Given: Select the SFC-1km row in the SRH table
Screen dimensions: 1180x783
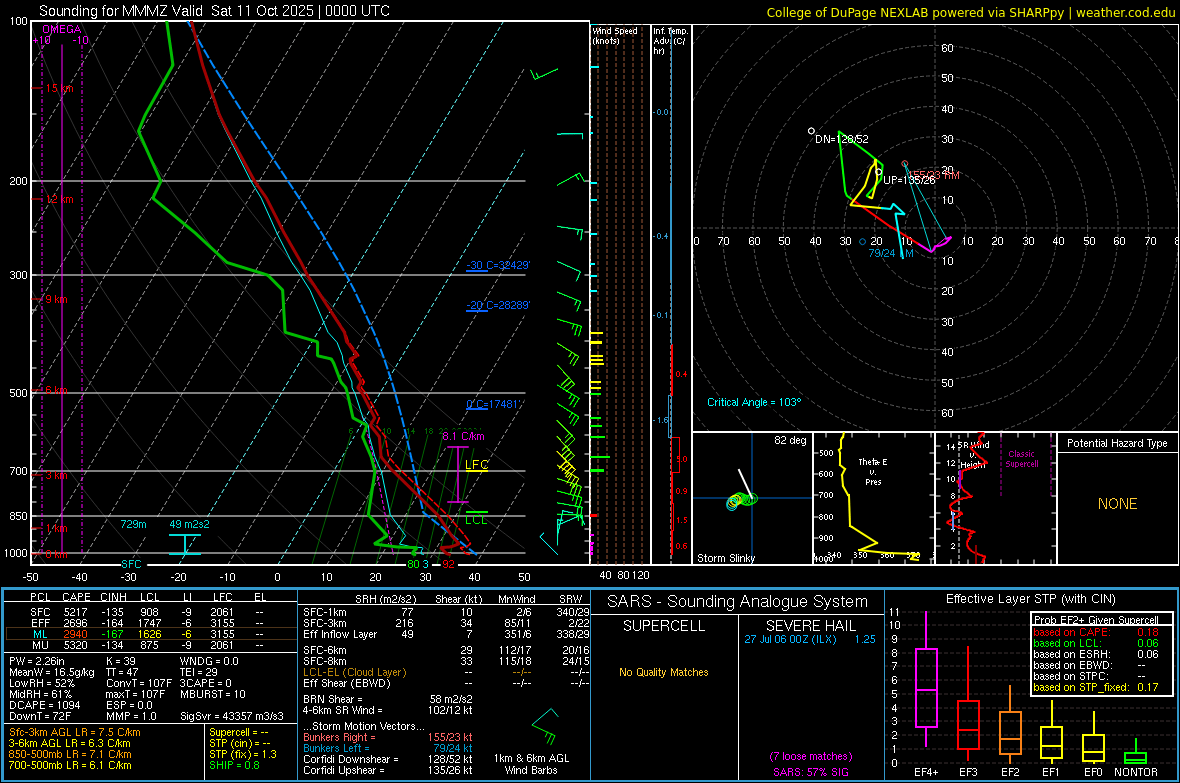Looking at the screenshot, I should tap(446, 612).
